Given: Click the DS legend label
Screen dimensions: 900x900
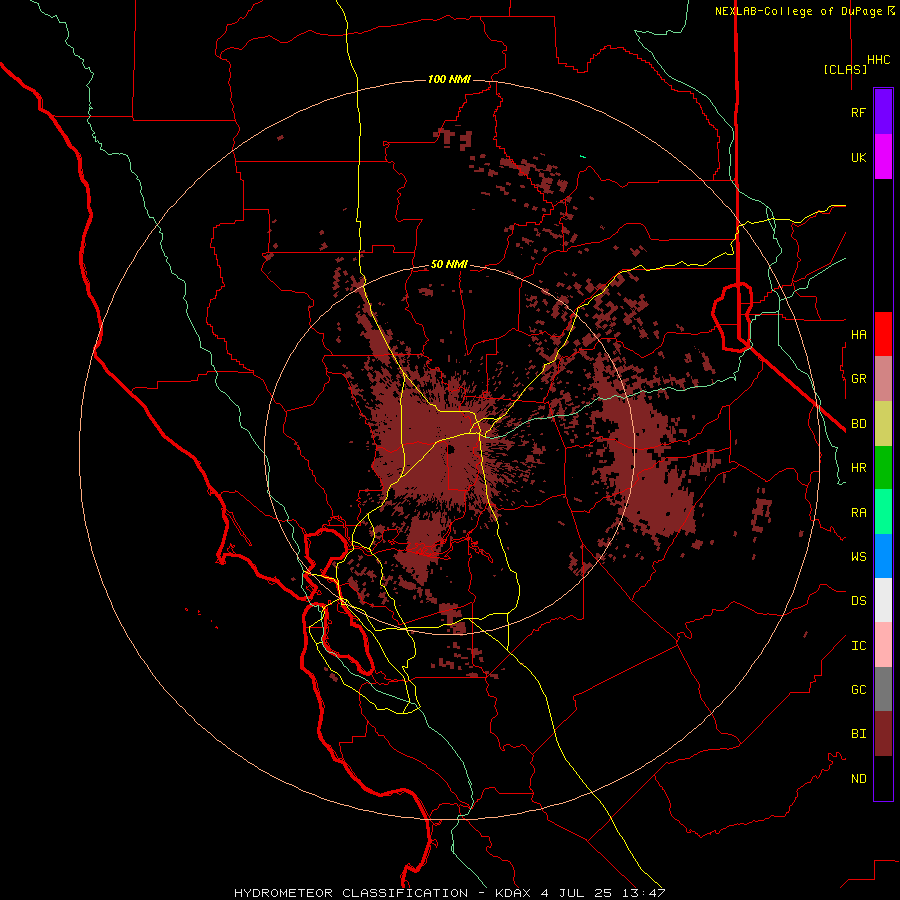Looking at the screenshot, I should click(858, 601).
